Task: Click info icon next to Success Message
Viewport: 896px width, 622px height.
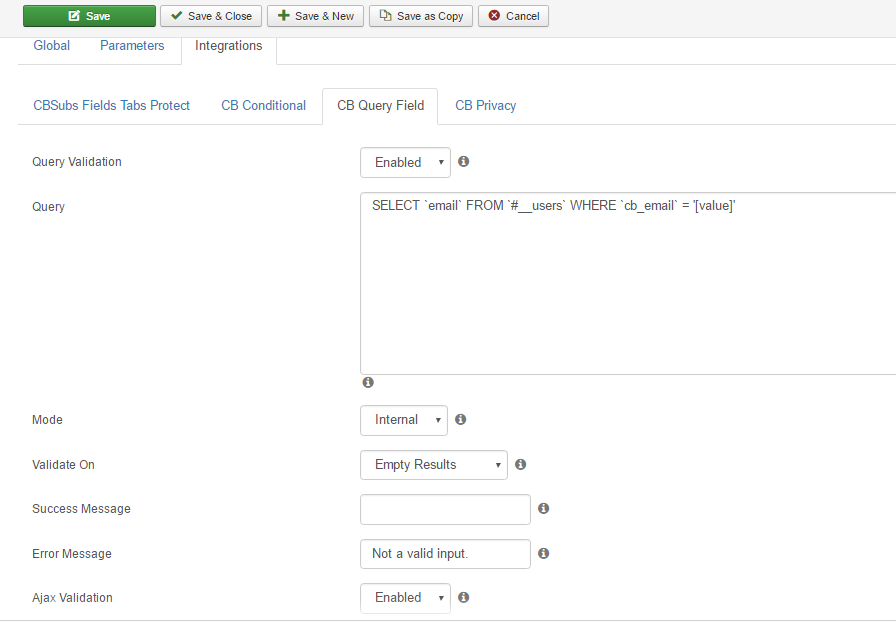Action: (x=543, y=508)
